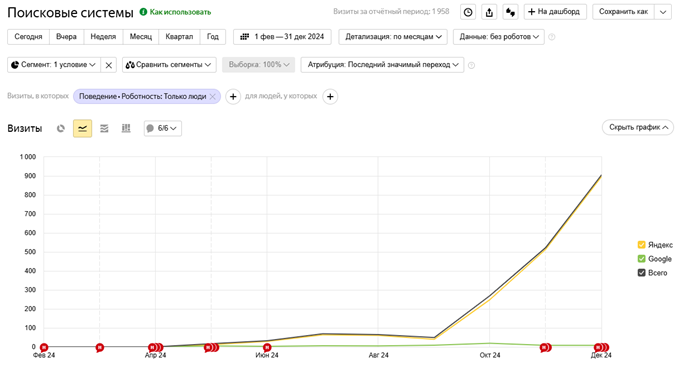
Task: Toggle the Яндекс series checkbox
Action: (x=642, y=245)
